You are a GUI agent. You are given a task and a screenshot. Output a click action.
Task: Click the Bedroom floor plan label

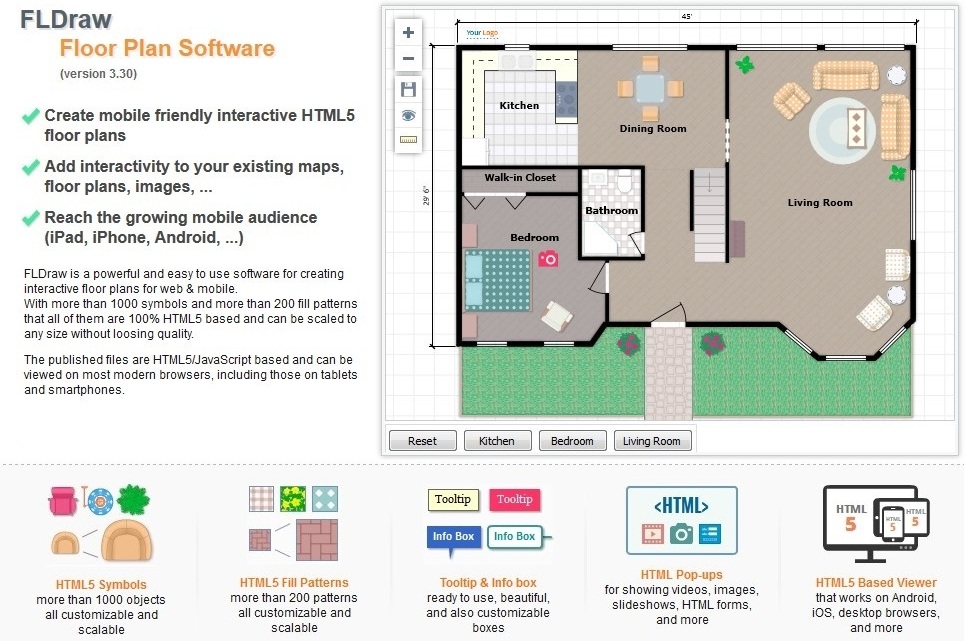click(x=534, y=237)
